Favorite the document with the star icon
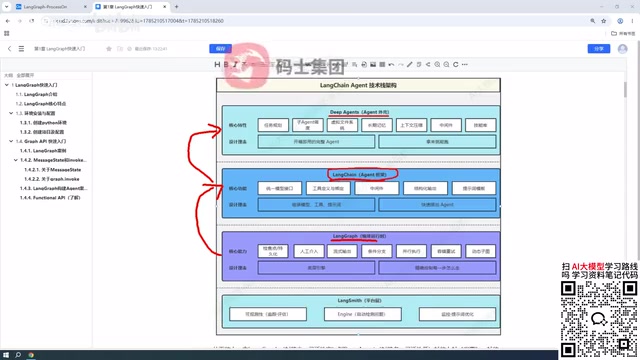The height and width of the screenshot is (360, 640). [109, 49]
